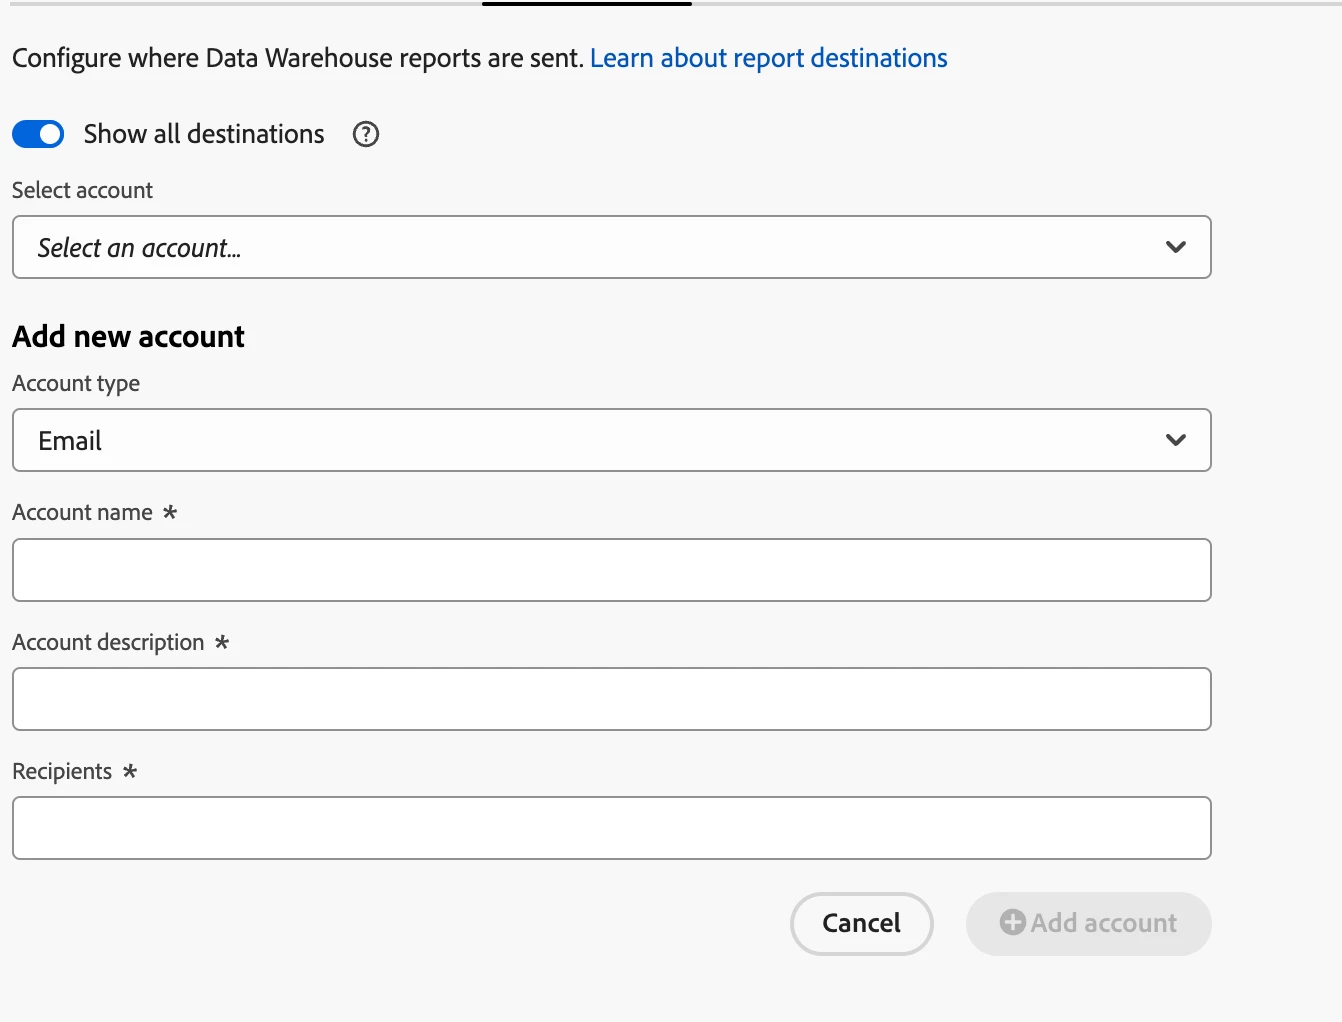Select the active tab underline at top
The image size is (1342, 1022).
point(586,4)
